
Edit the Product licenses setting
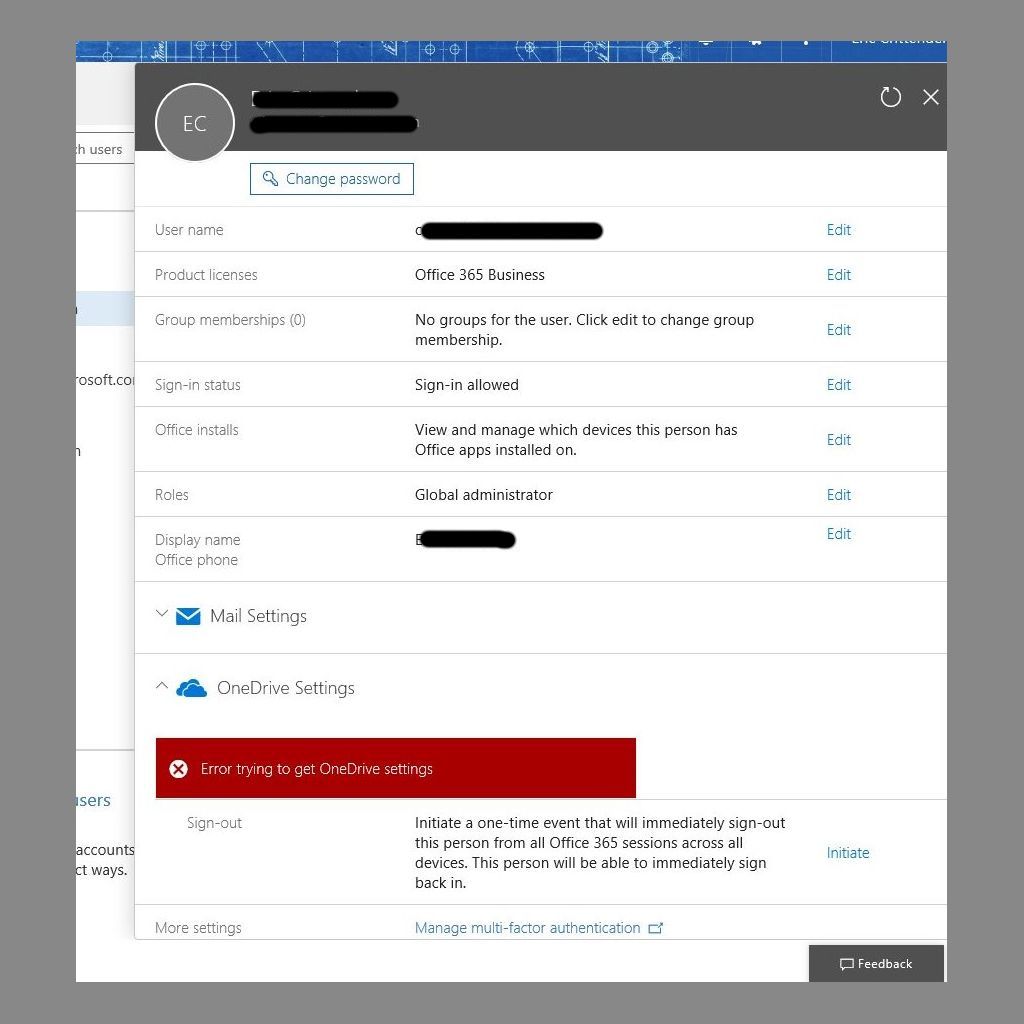(838, 274)
